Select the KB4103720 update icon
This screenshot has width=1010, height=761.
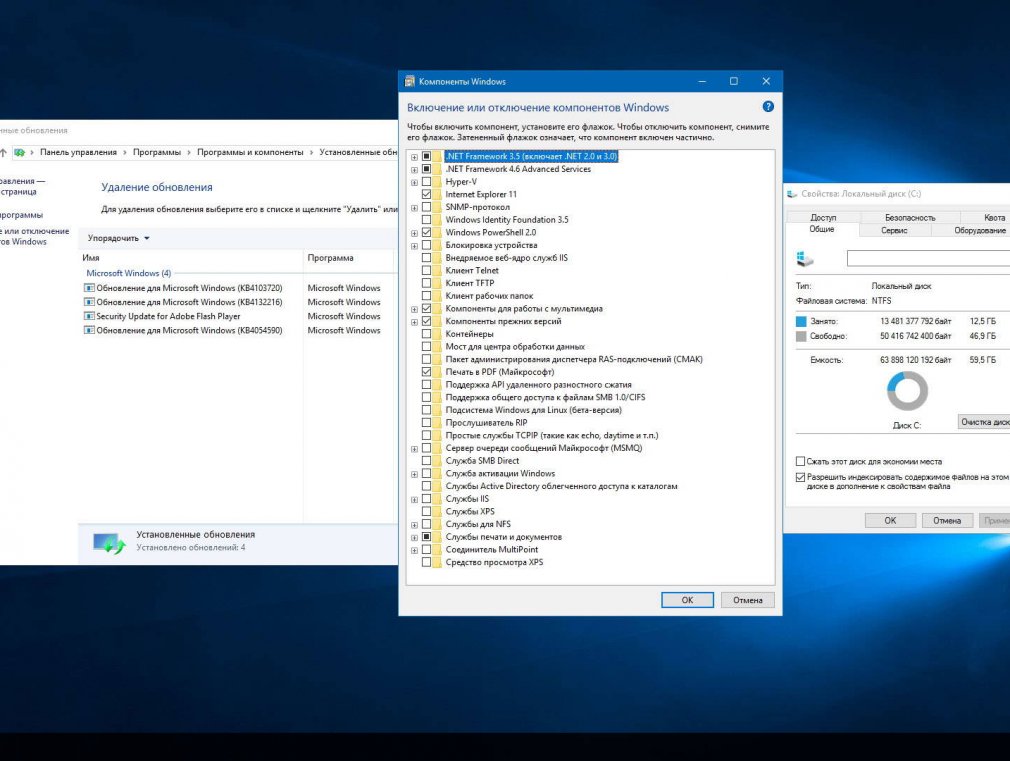click(x=90, y=288)
